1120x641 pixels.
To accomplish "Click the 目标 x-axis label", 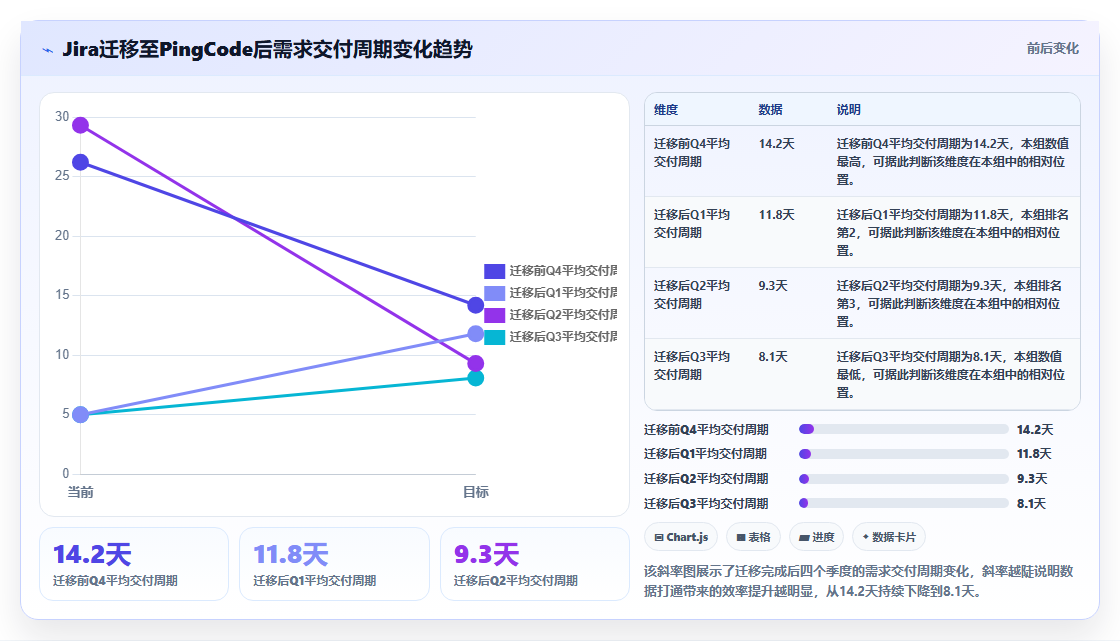I will click(x=476, y=492).
